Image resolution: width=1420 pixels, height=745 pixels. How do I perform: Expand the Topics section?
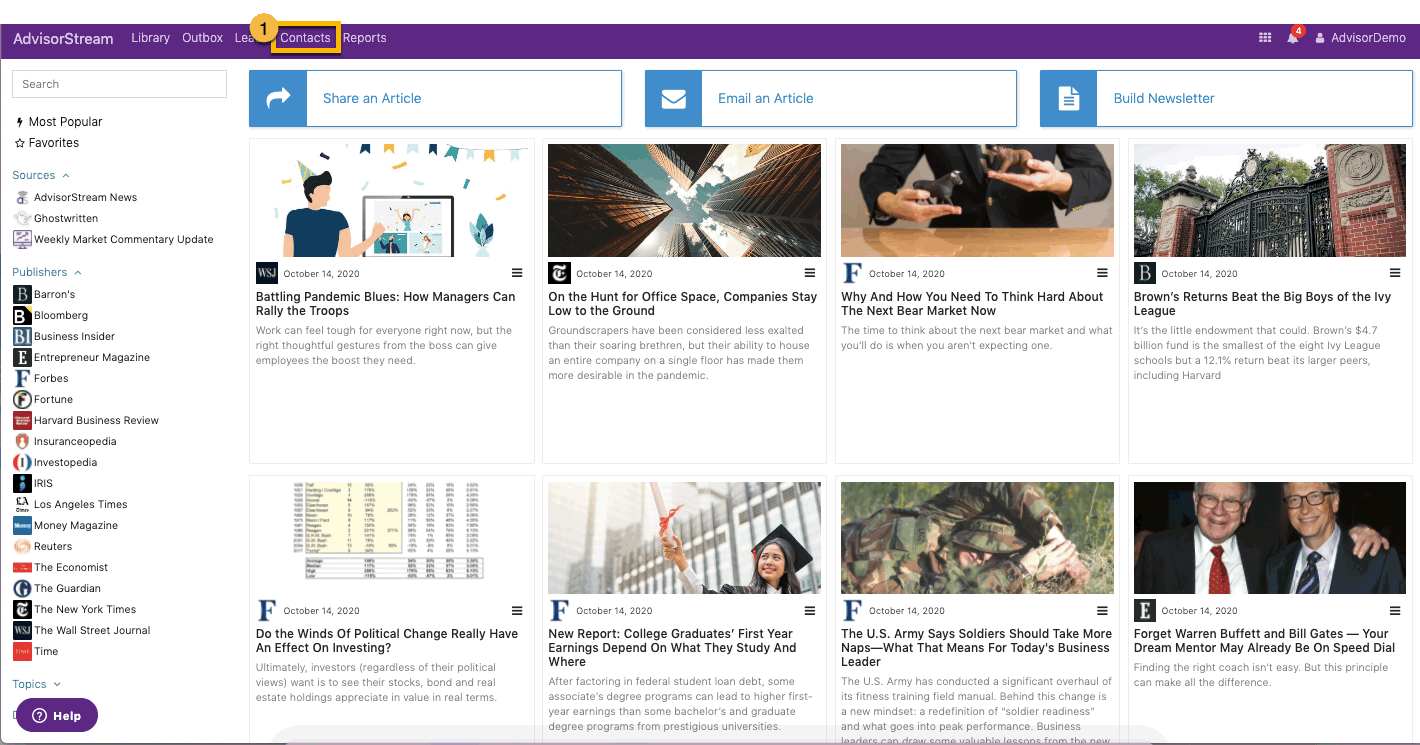[37, 684]
